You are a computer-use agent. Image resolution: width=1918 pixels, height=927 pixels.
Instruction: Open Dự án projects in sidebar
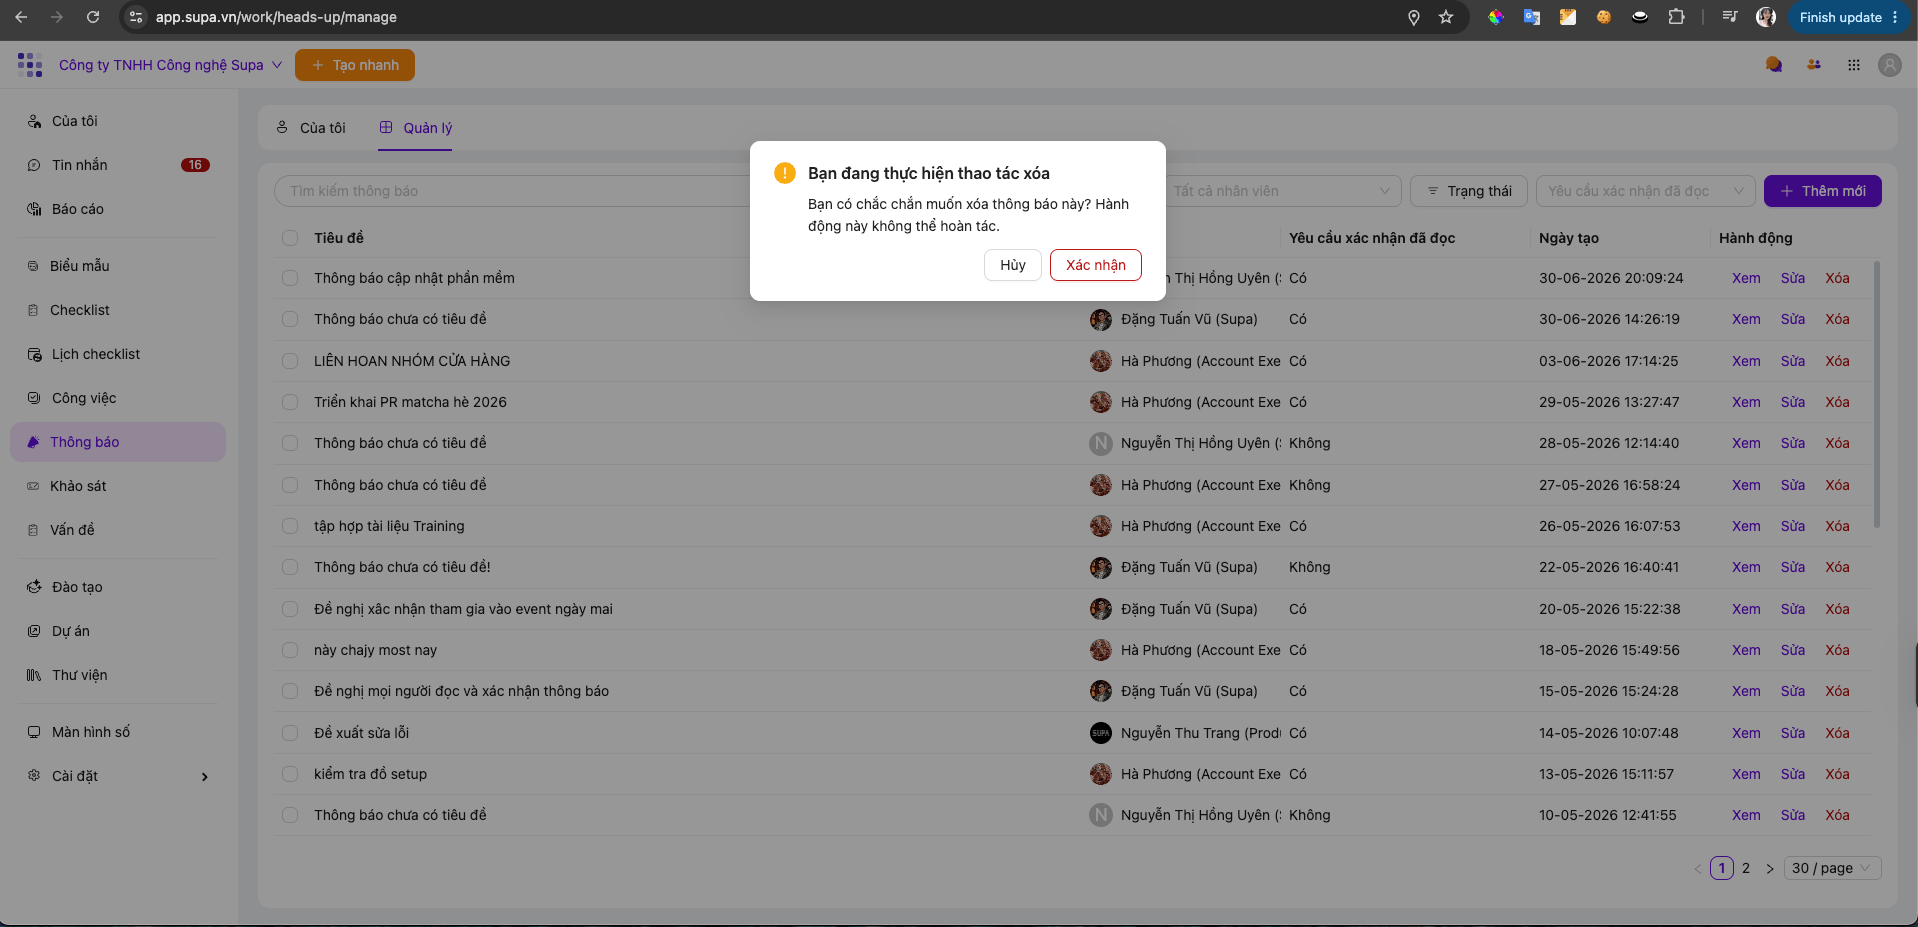pos(118,631)
